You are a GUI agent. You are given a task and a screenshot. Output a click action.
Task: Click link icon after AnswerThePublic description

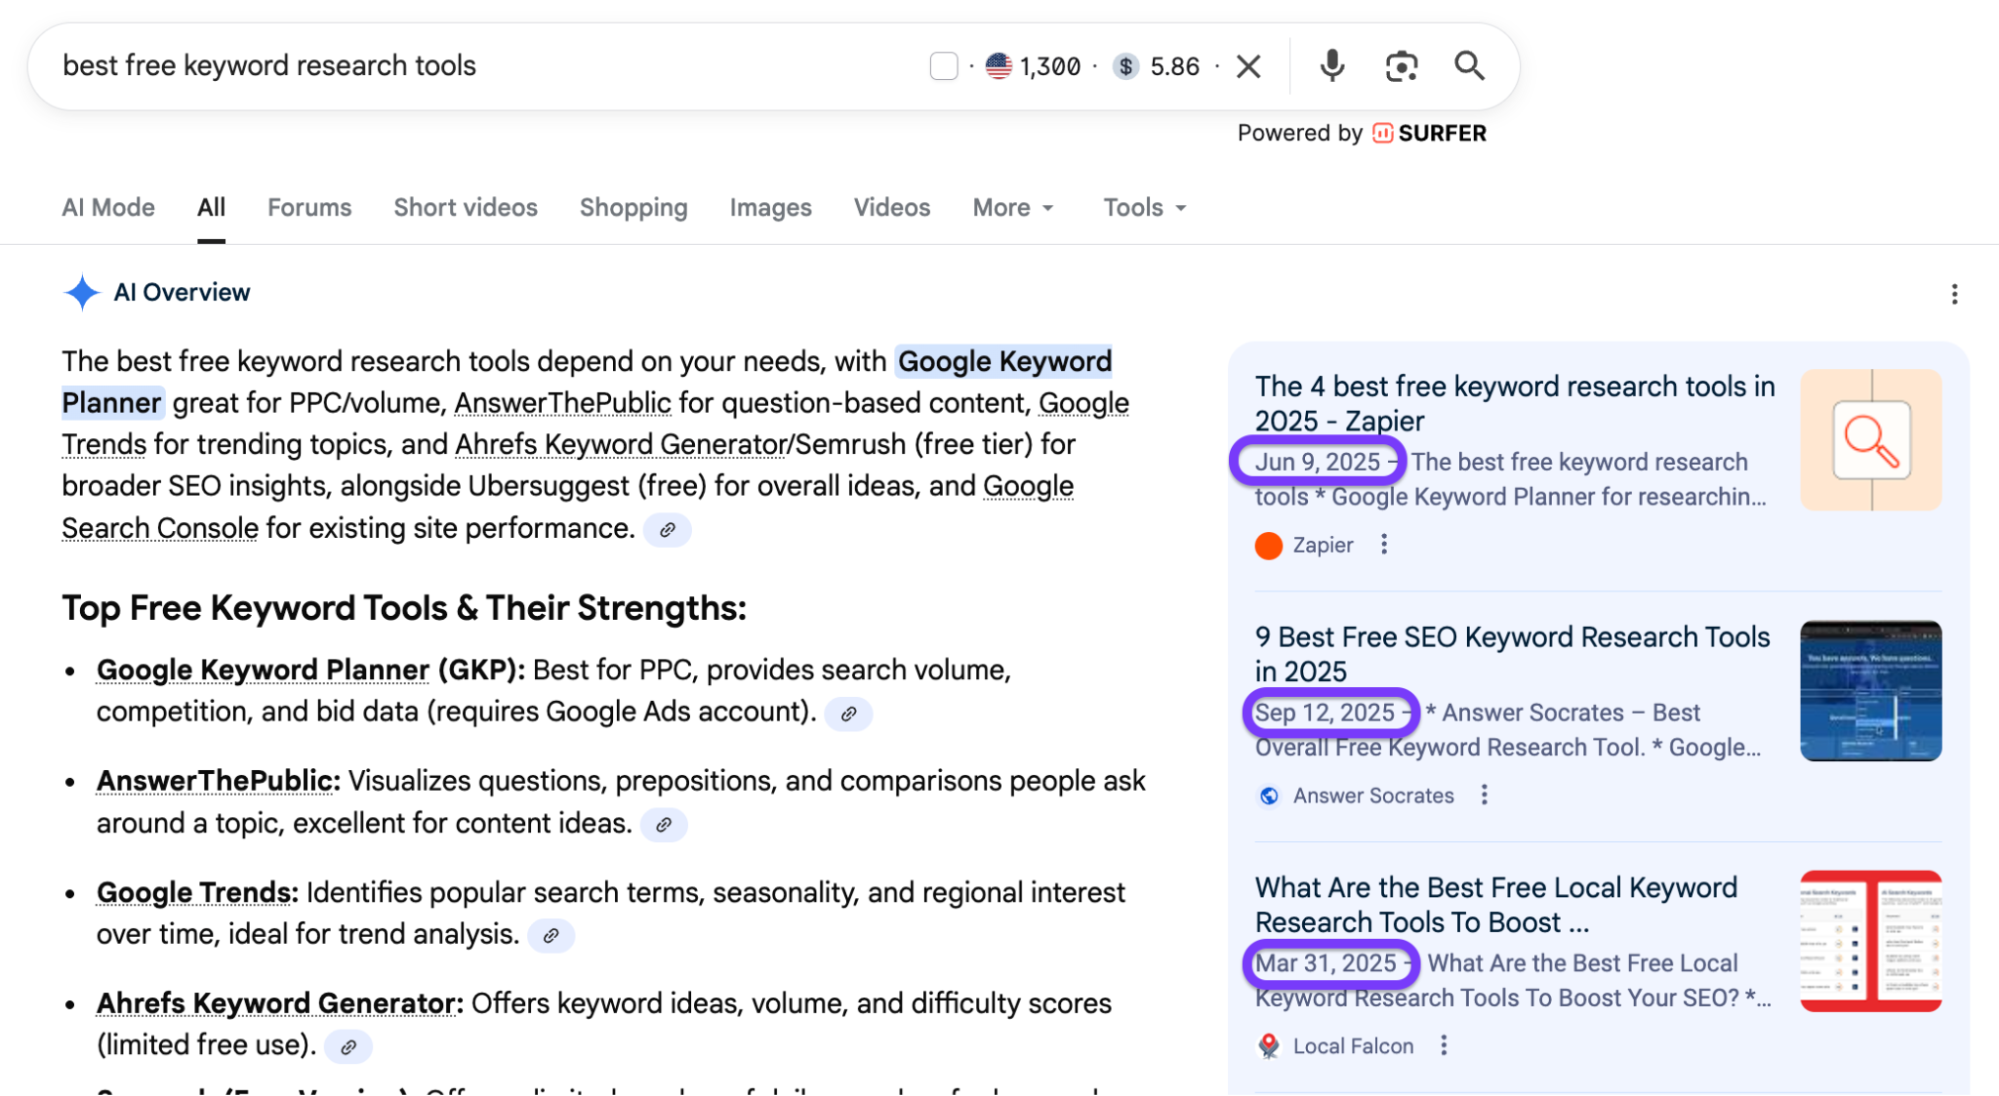(663, 825)
